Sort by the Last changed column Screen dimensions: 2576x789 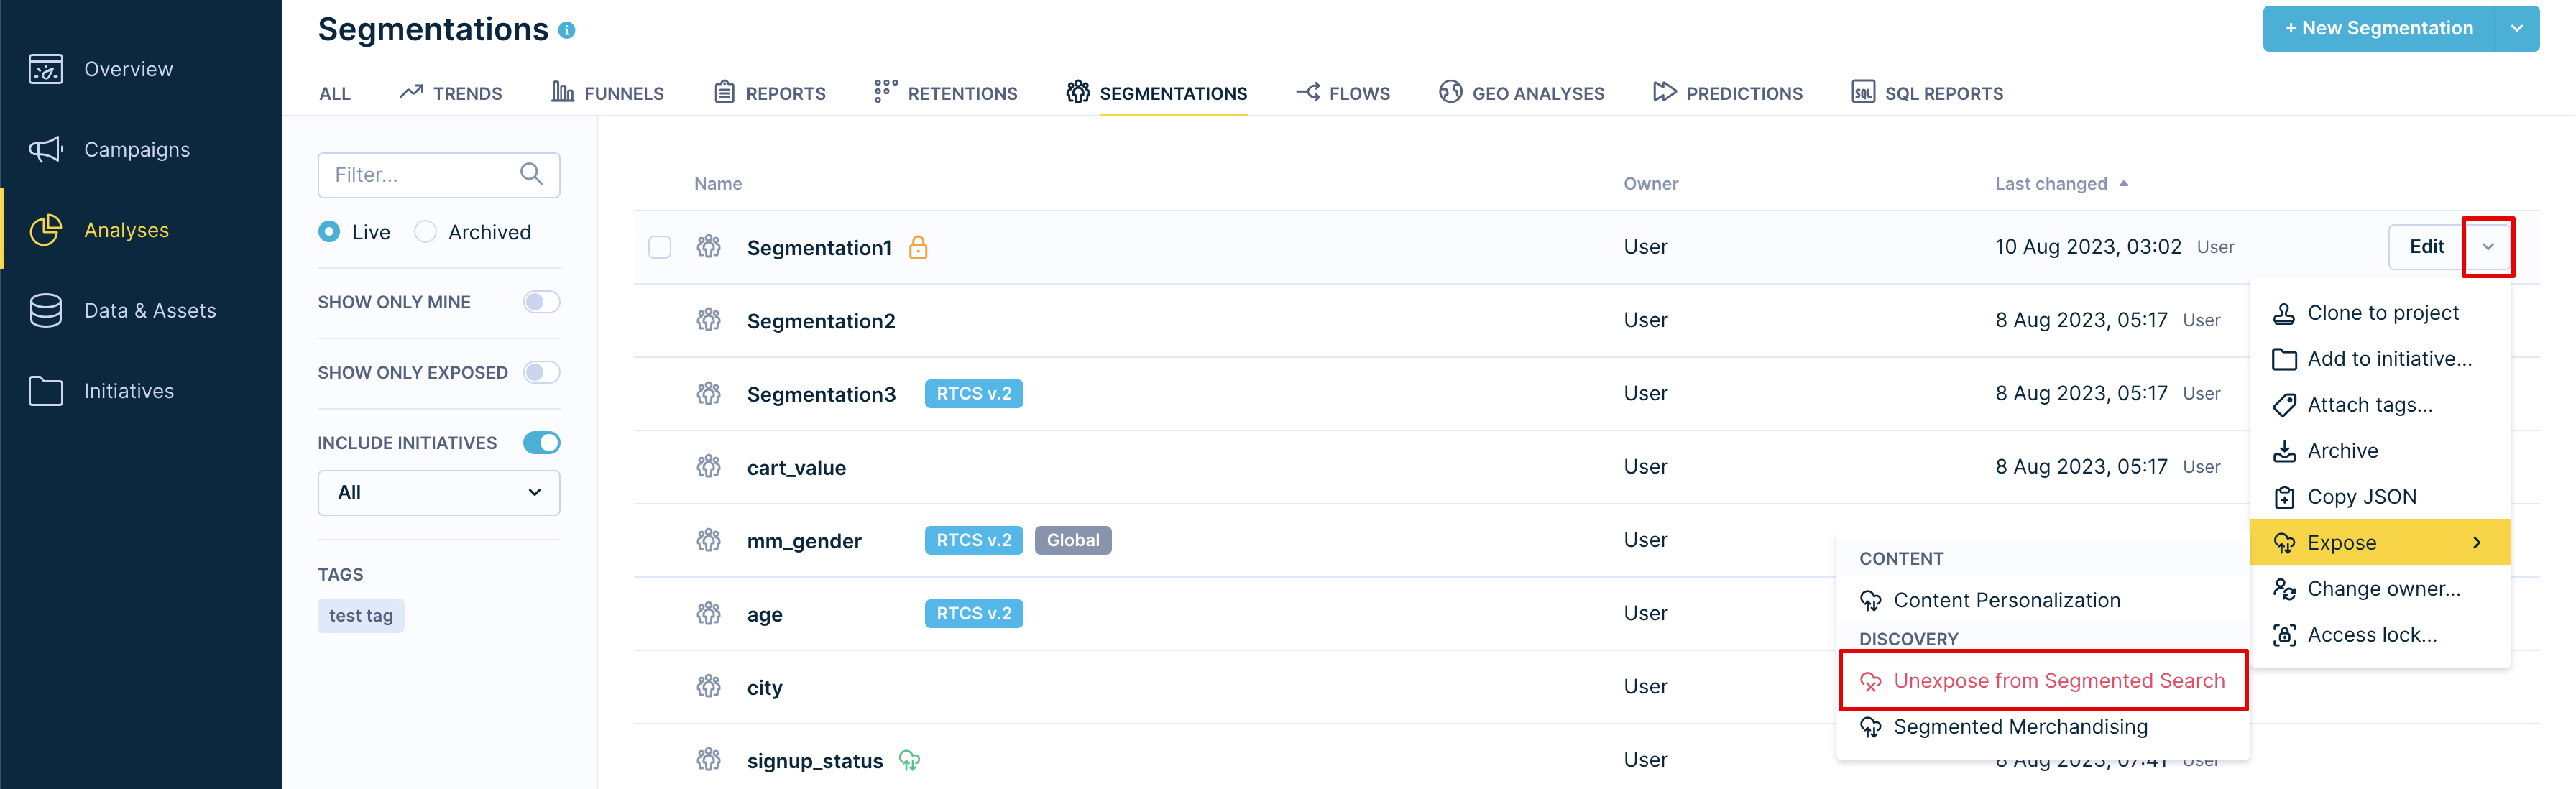pos(2061,184)
